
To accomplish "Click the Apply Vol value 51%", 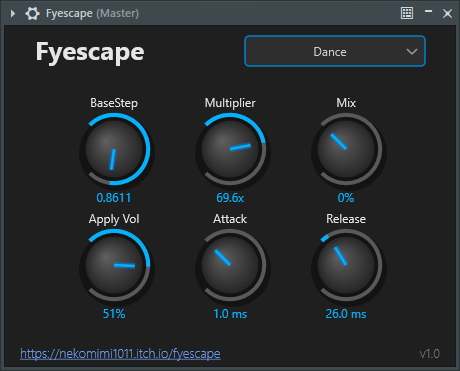I will 114,314.
